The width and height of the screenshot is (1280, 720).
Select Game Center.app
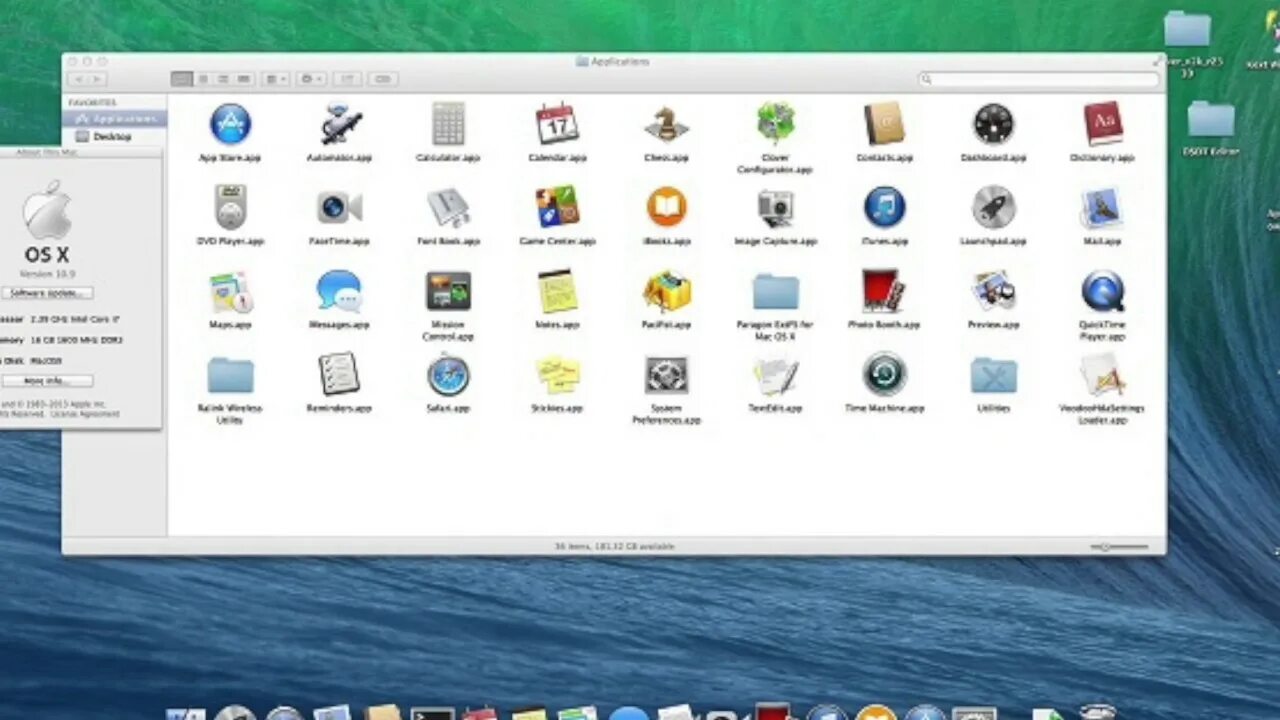point(557,208)
